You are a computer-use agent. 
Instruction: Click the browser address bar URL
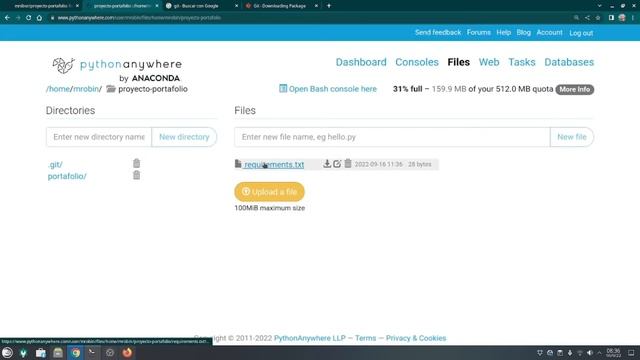pos(139,18)
